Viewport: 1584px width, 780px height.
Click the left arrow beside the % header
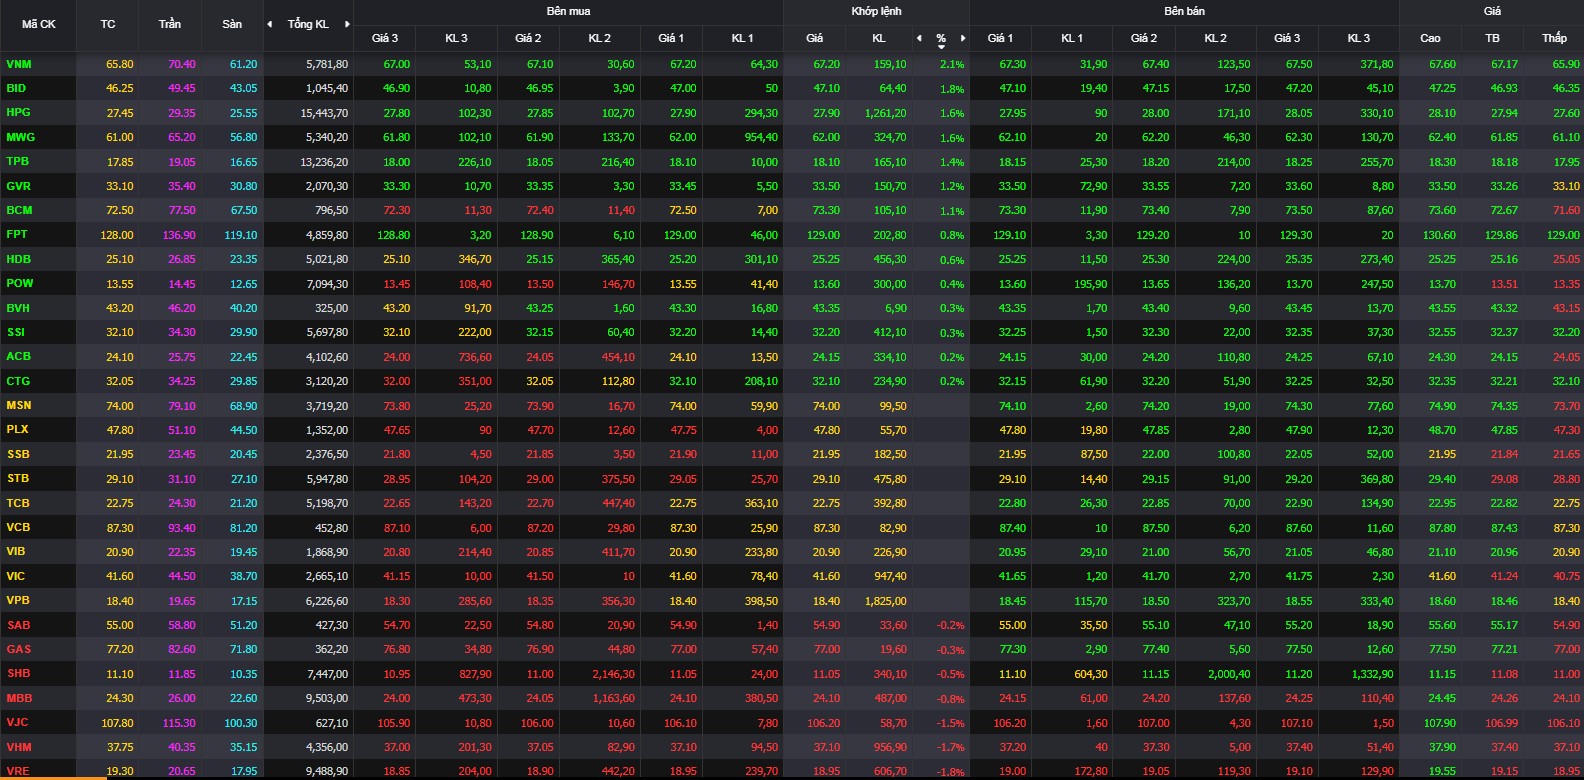(x=919, y=38)
